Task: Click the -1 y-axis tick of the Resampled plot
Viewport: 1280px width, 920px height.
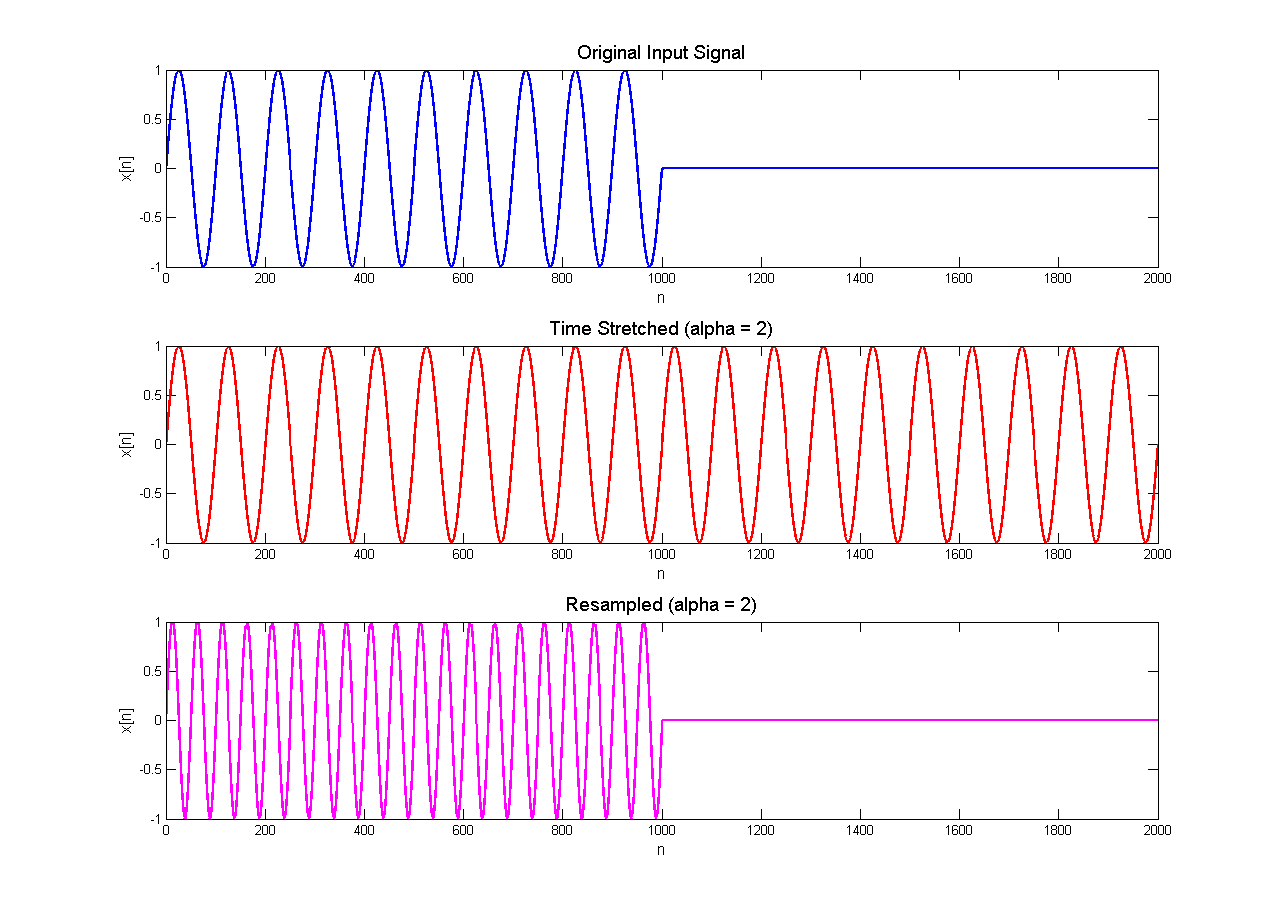Action: [154, 818]
